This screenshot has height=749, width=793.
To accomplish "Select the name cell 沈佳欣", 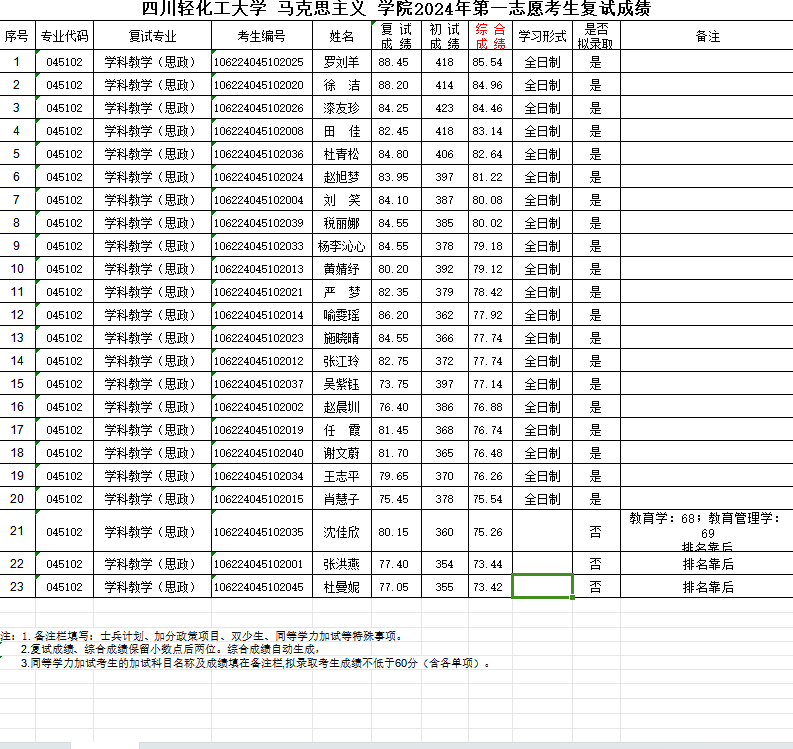I will coord(342,532).
